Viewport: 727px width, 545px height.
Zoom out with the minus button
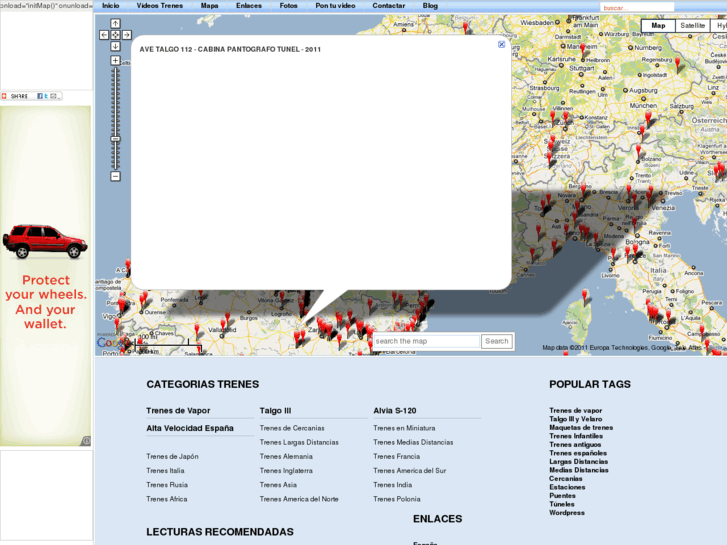pos(115,176)
